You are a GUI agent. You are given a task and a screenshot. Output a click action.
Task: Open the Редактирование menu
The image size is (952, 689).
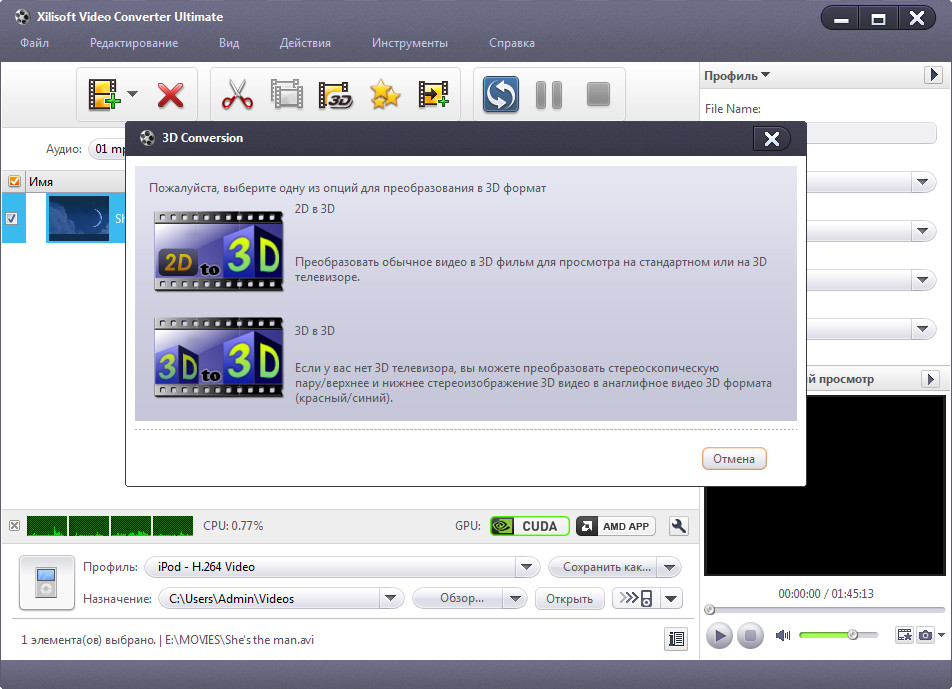click(x=134, y=43)
